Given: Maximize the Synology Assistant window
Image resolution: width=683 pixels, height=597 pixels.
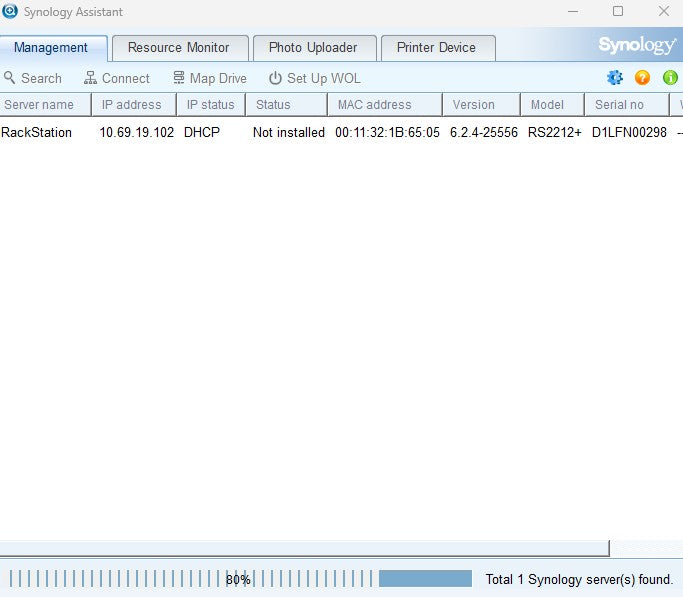Looking at the screenshot, I should (618, 11).
